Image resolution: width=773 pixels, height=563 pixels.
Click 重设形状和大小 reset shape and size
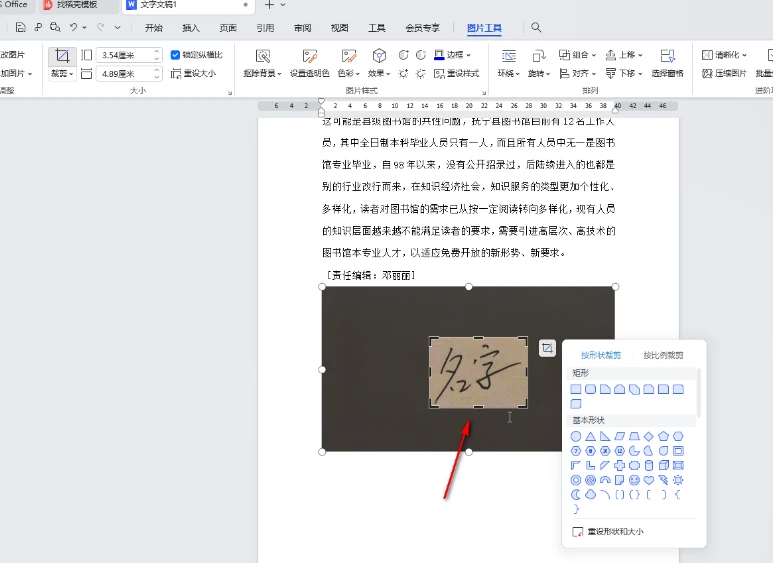click(608, 531)
